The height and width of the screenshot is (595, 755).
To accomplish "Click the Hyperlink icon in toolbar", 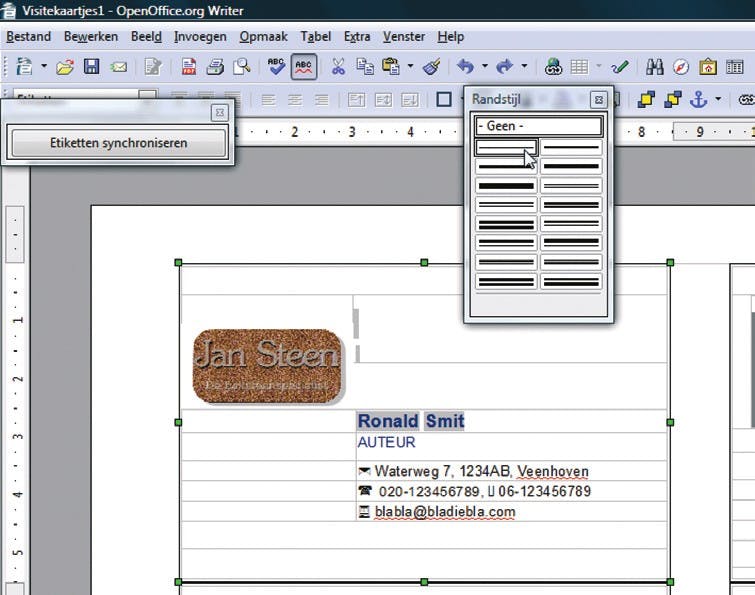I will (552, 67).
